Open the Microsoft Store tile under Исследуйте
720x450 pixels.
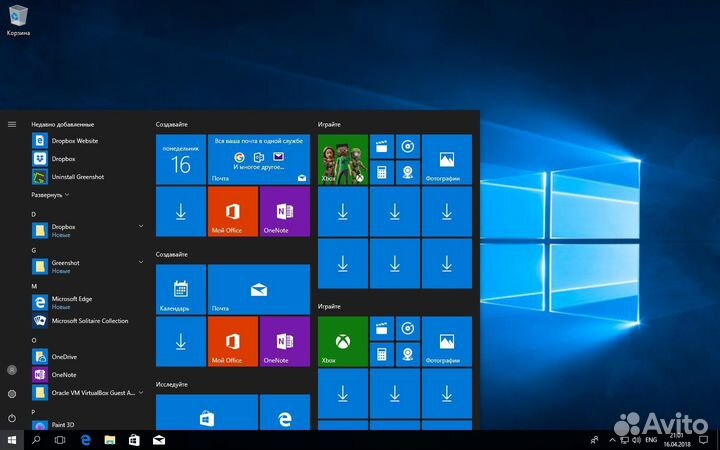click(x=207, y=412)
